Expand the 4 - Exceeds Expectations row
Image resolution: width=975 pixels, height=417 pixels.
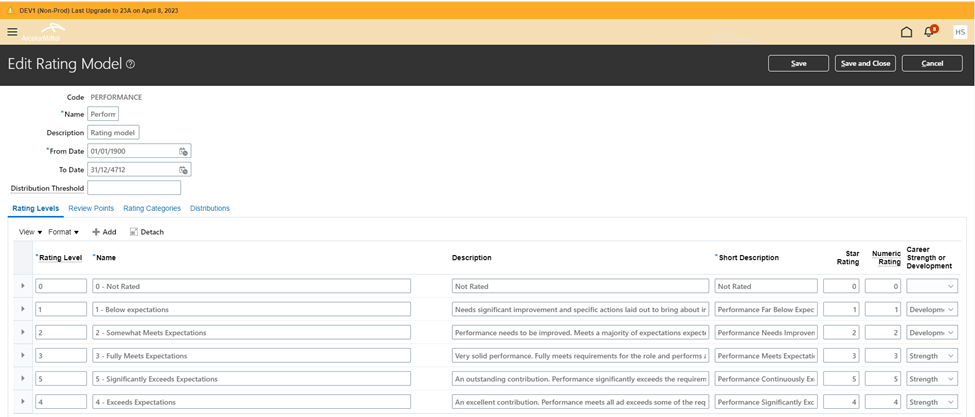click(23, 401)
